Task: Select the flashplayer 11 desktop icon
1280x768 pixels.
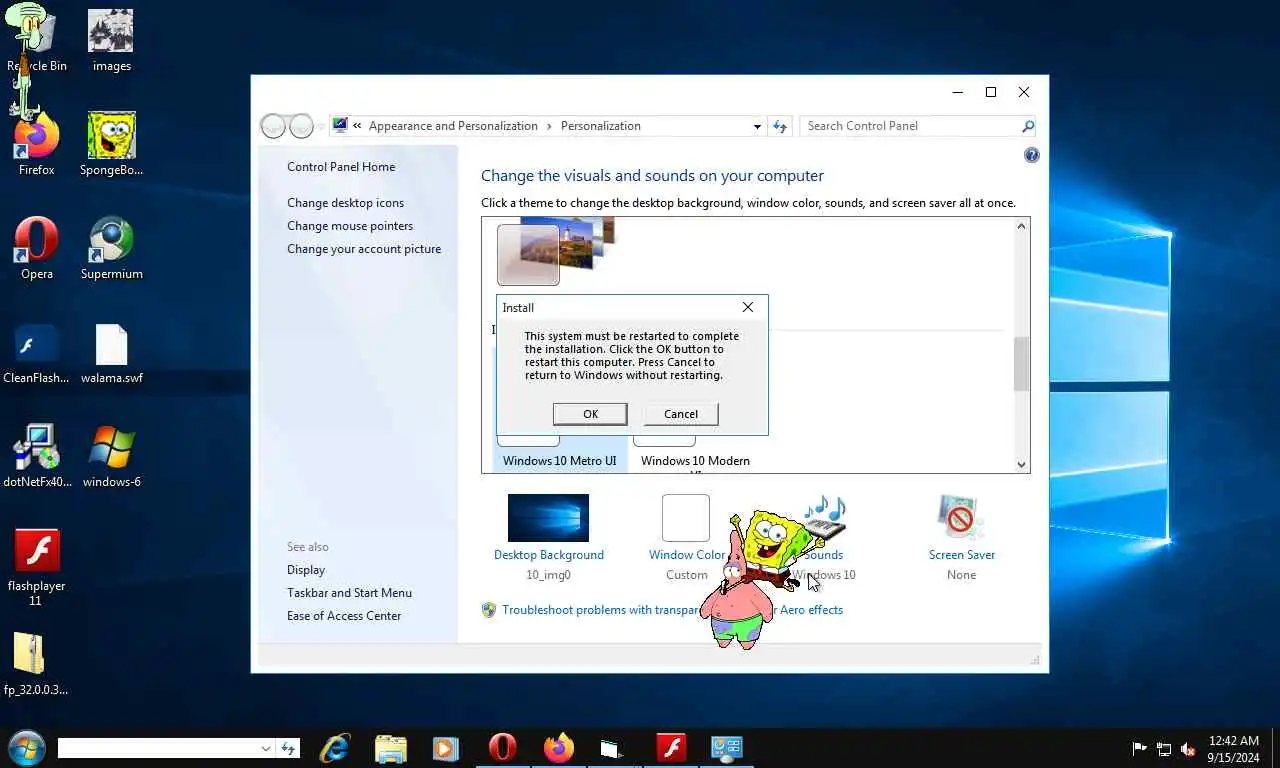Action: point(37,567)
